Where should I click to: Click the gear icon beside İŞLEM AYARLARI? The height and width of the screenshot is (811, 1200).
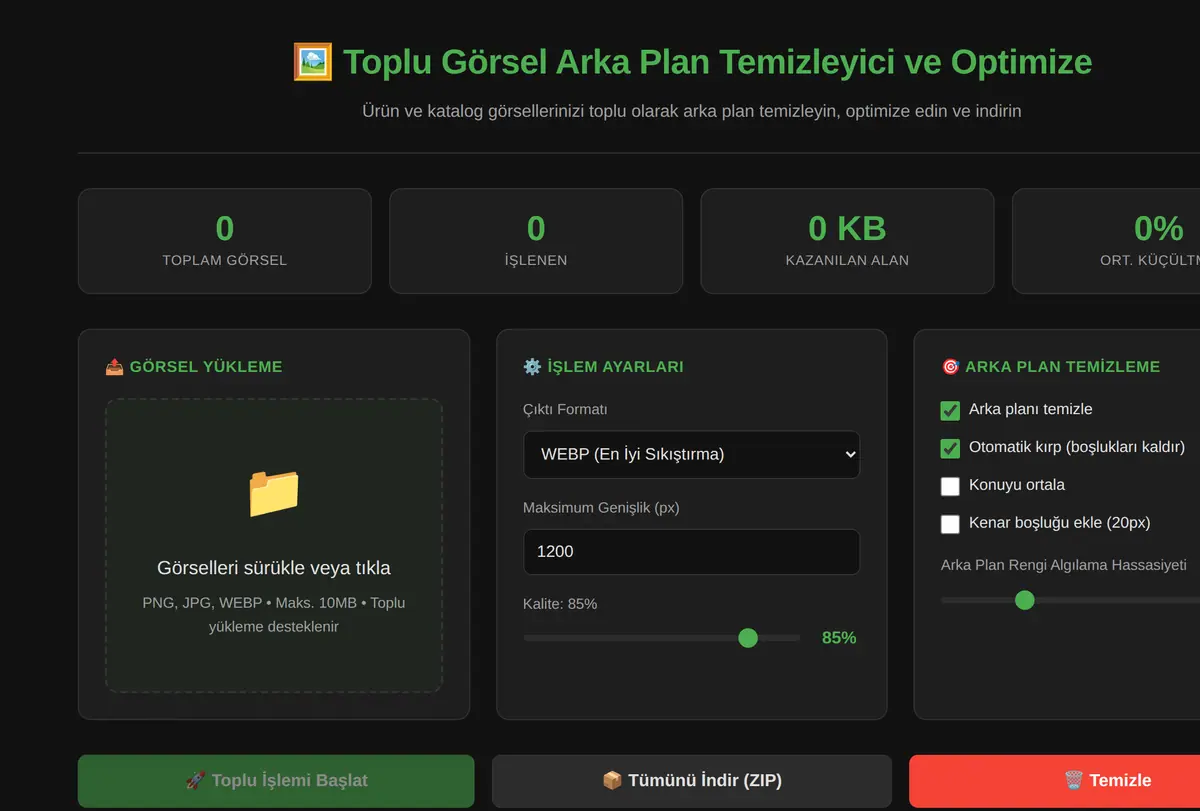[x=532, y=367]
